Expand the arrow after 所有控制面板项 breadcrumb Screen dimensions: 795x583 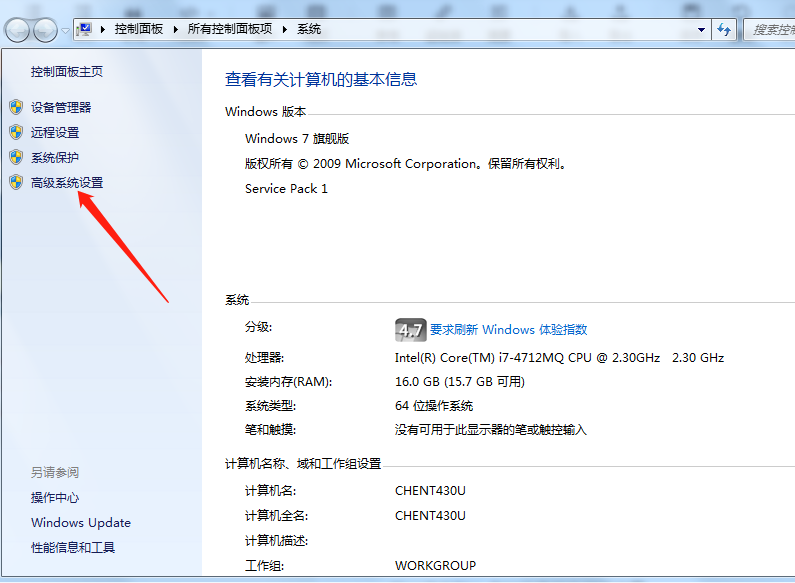tap(284, 29)
